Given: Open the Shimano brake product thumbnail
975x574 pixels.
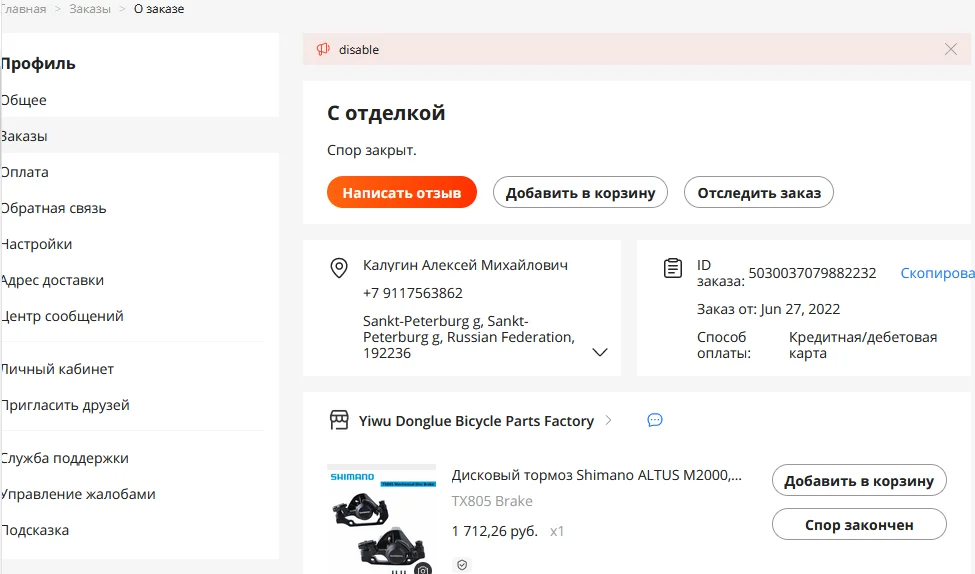Looking at the screenshot, I should coord(381,520).
